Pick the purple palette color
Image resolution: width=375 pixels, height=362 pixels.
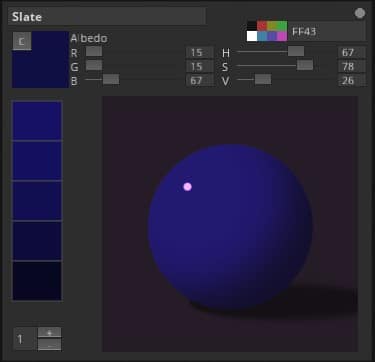[x=272, y=36]
